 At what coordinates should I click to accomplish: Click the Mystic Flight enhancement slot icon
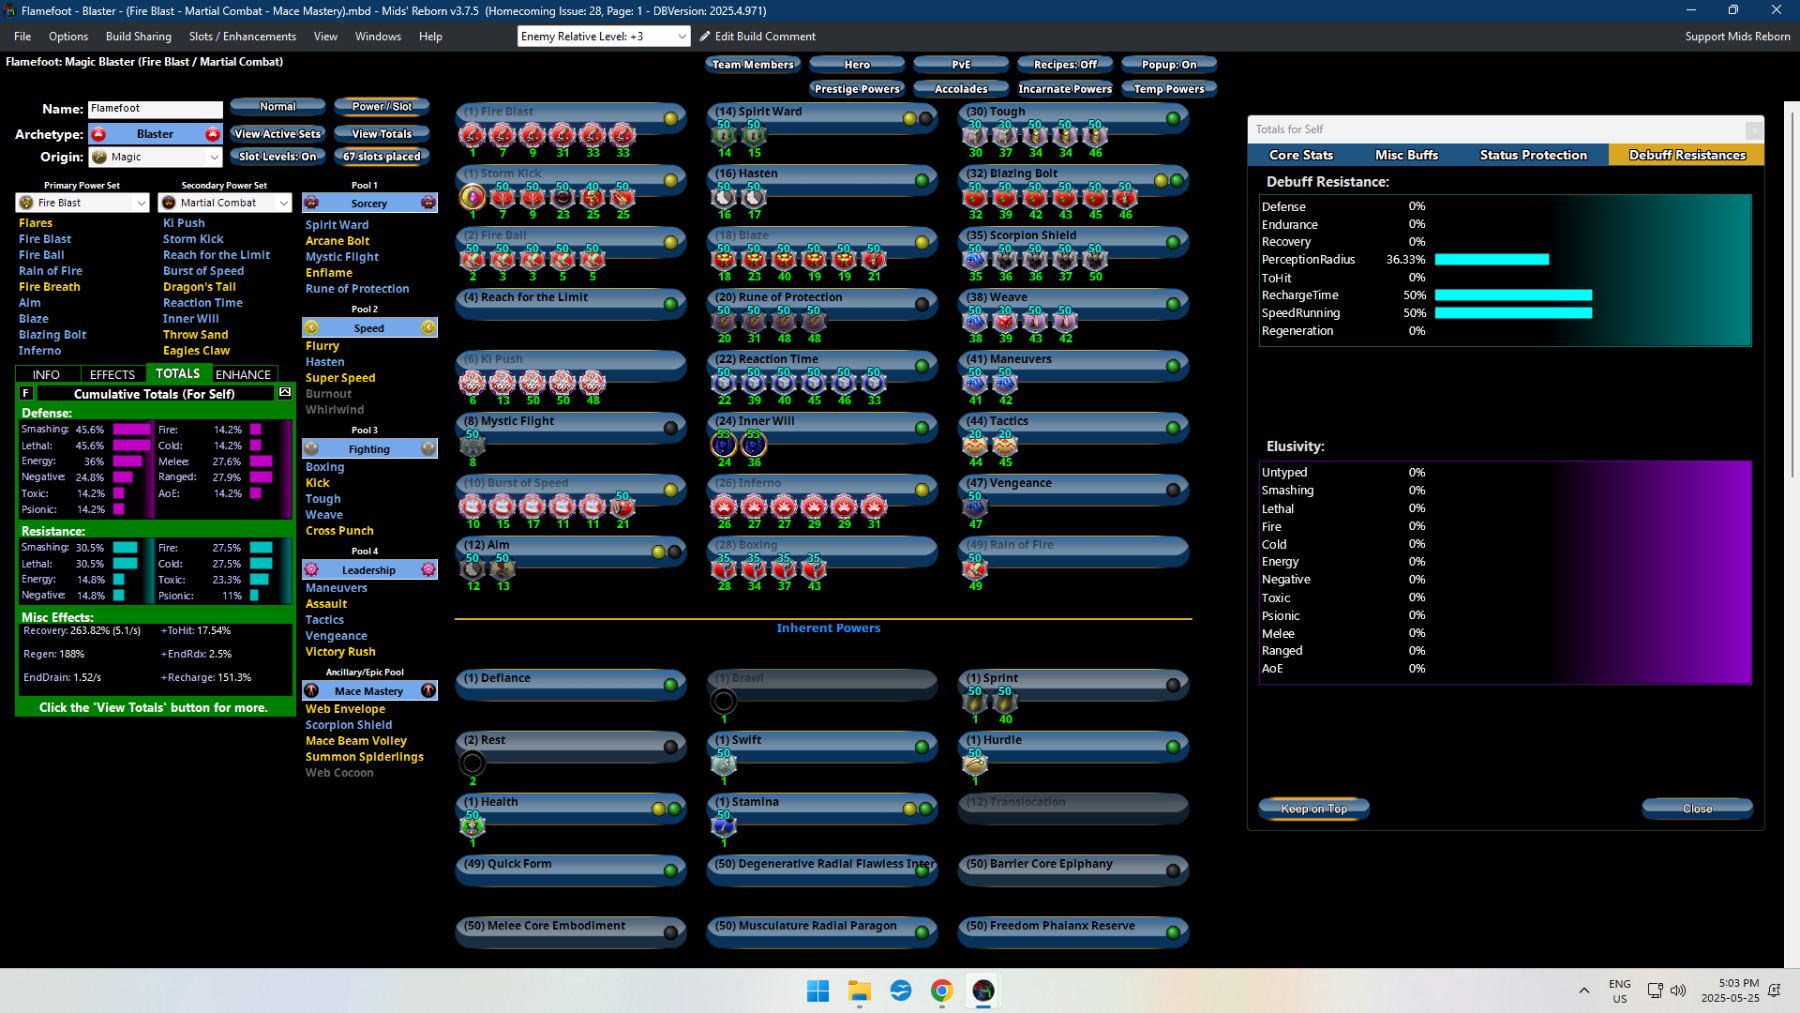coord(472,444)
